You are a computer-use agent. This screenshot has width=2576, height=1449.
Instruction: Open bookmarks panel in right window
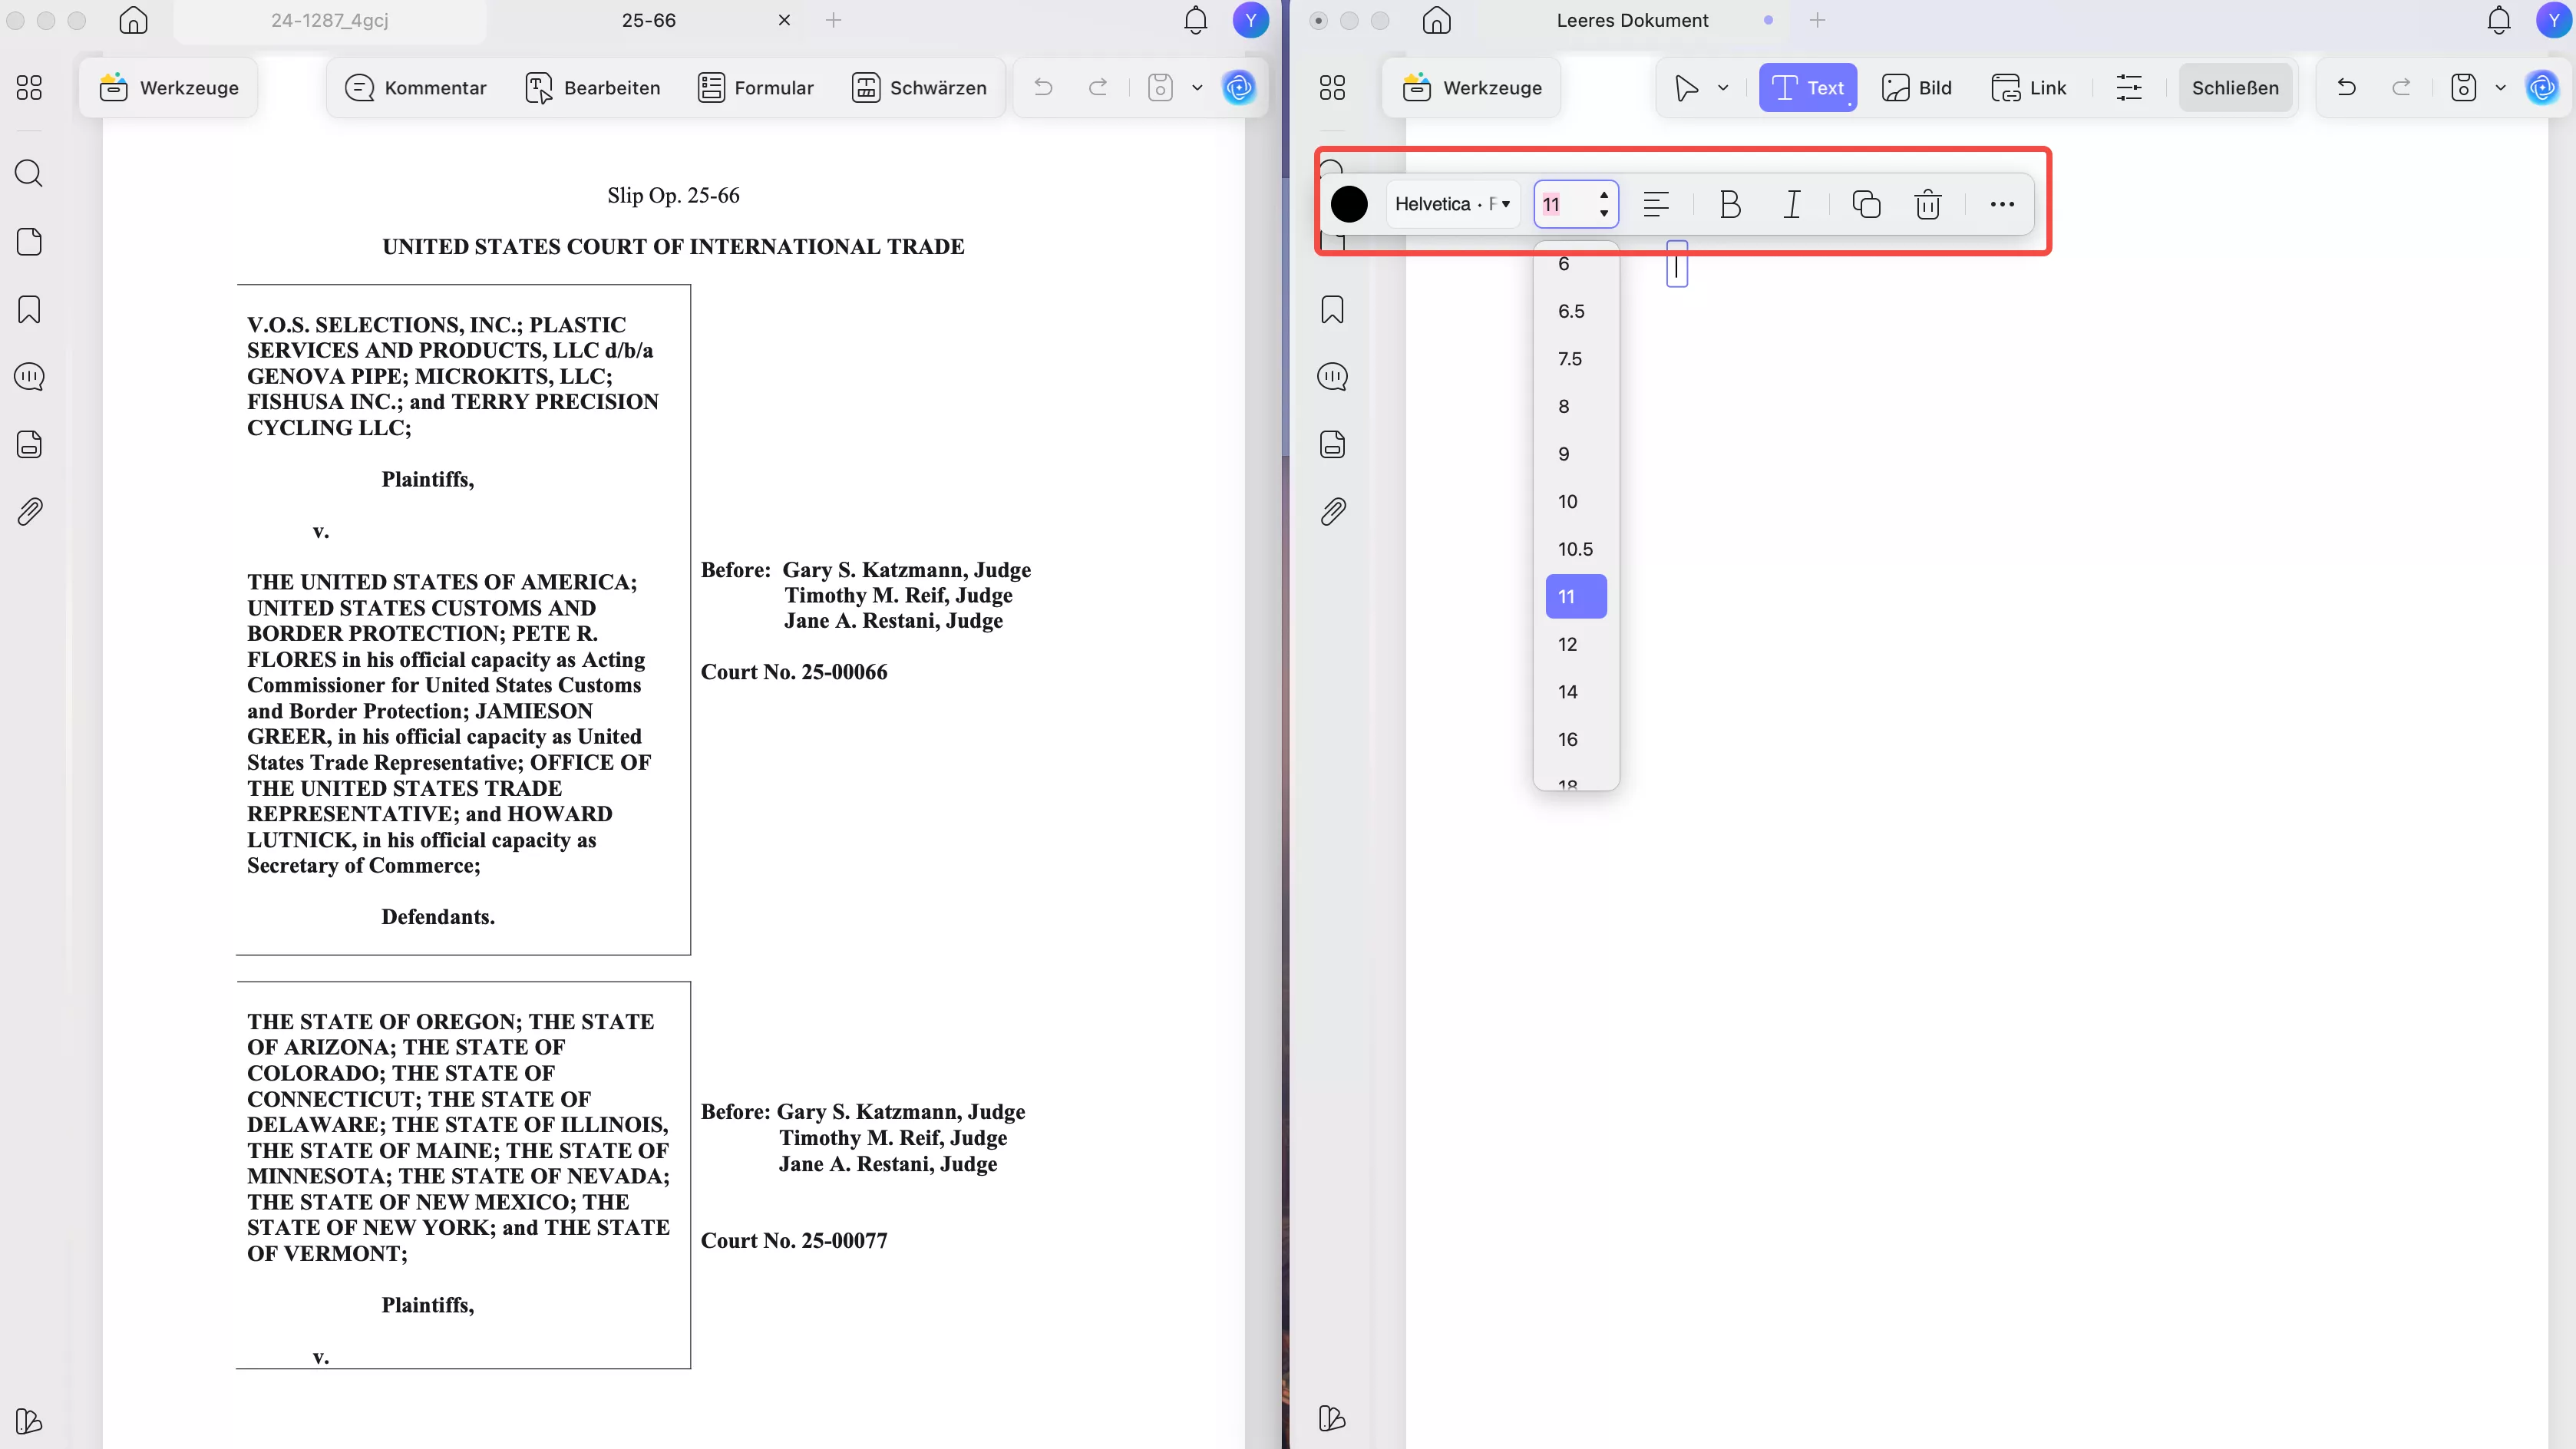click(x=1332, y=310)
